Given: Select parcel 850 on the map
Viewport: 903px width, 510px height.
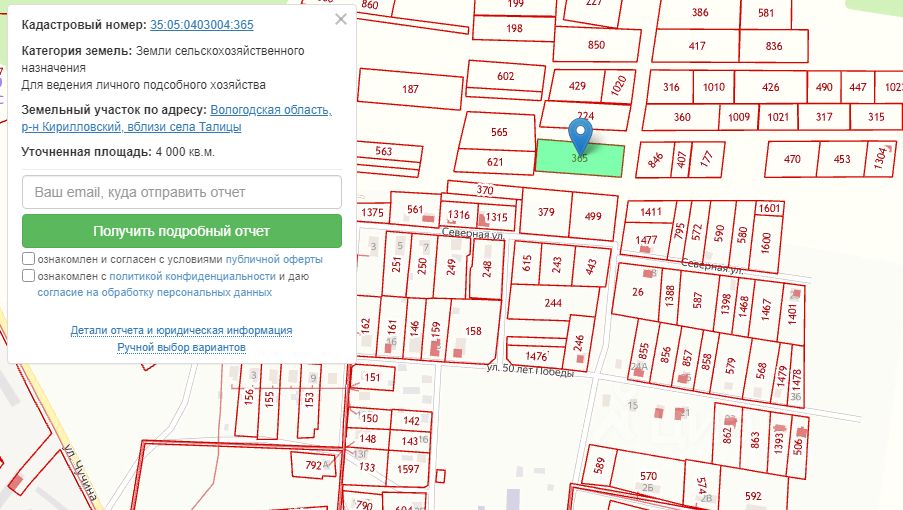Looking at the screenshot, I should [596, 44].
